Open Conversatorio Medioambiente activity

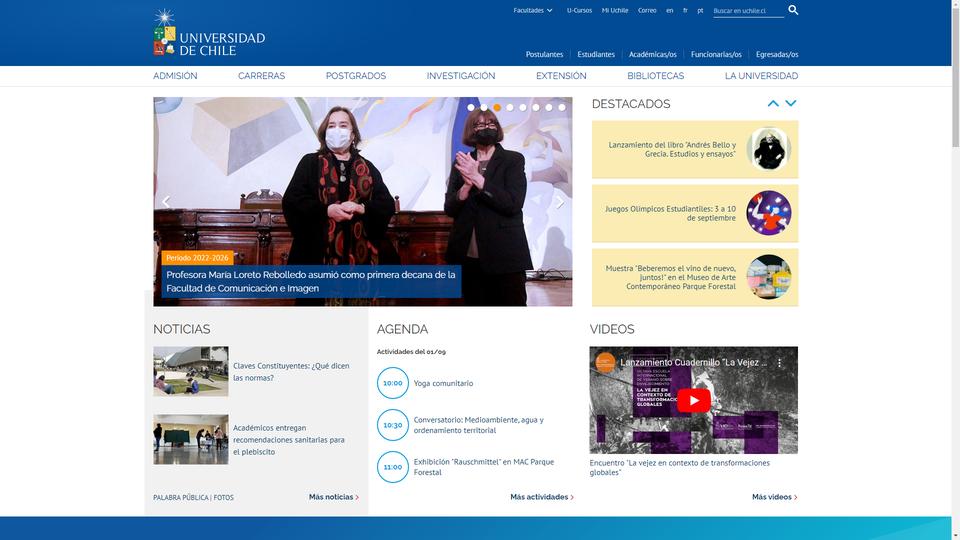click(478, 425)
